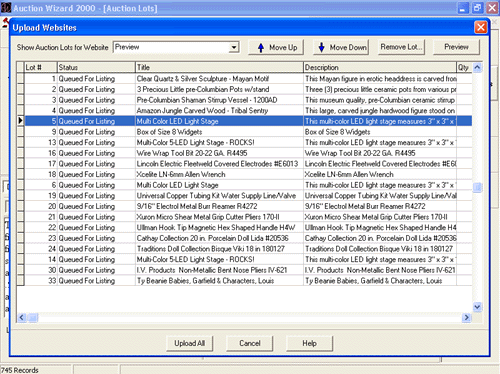Click the Move Up arrow button
The width and height of the screenshot is (500, 374).
pos(276,47)
